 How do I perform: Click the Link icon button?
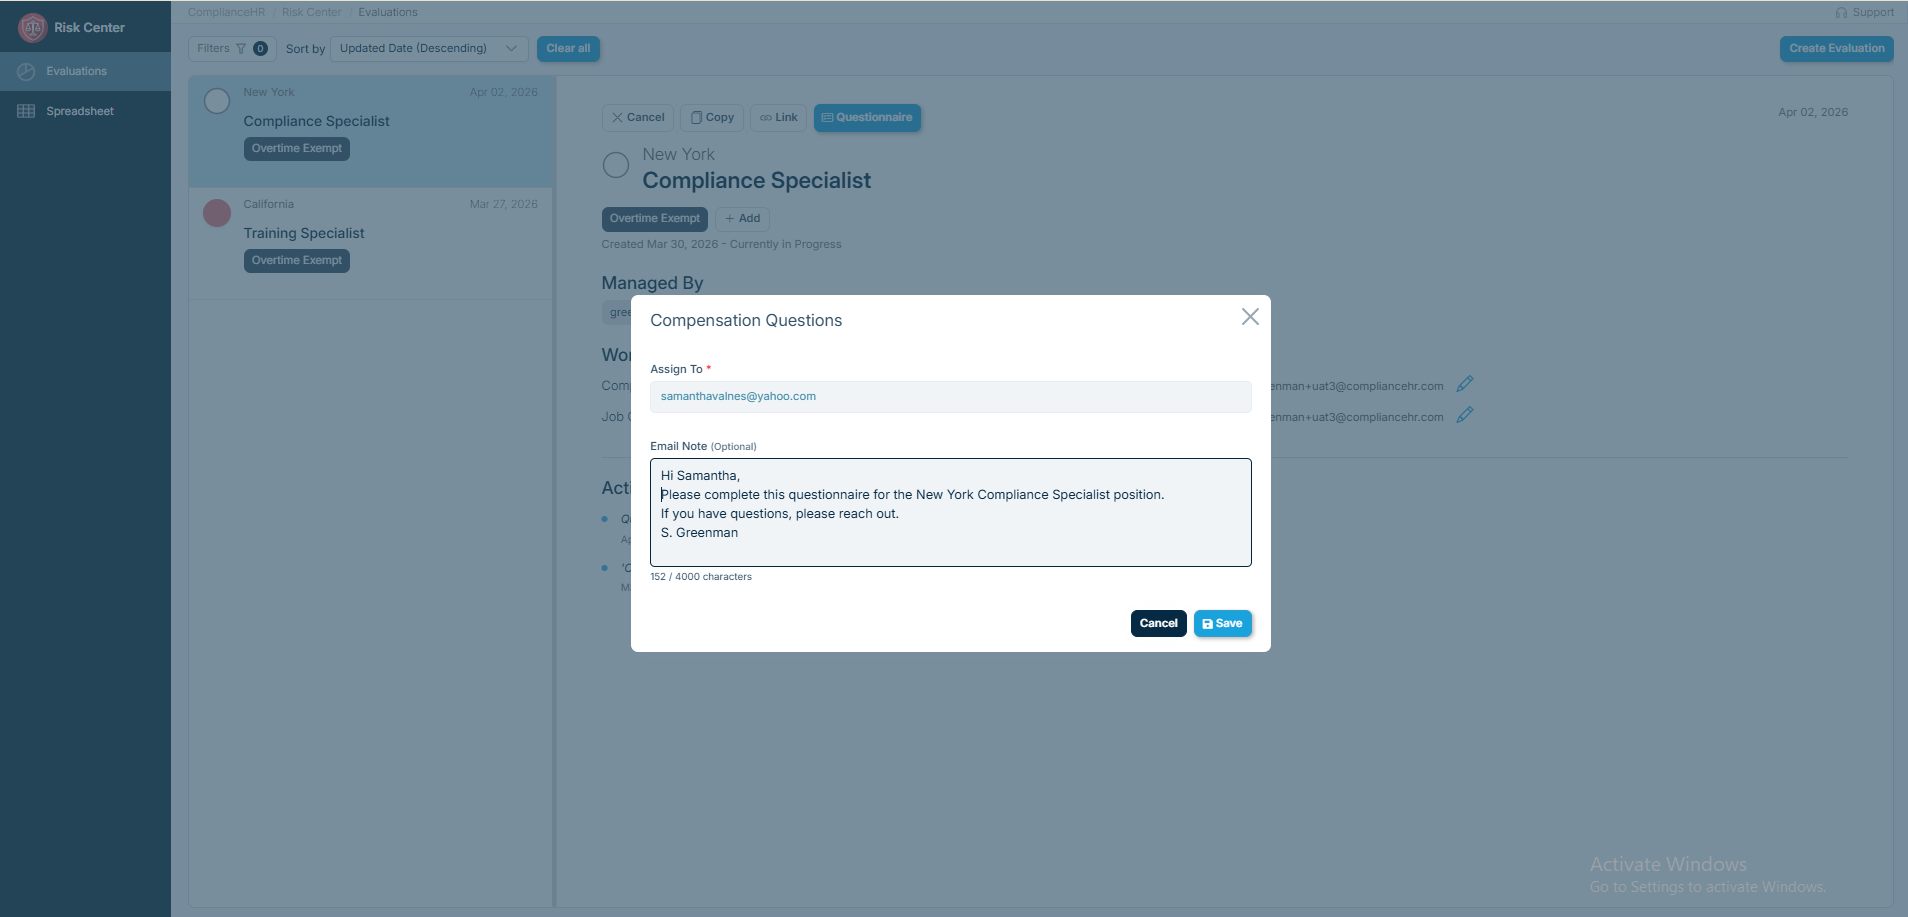click(x=778, y=118)
